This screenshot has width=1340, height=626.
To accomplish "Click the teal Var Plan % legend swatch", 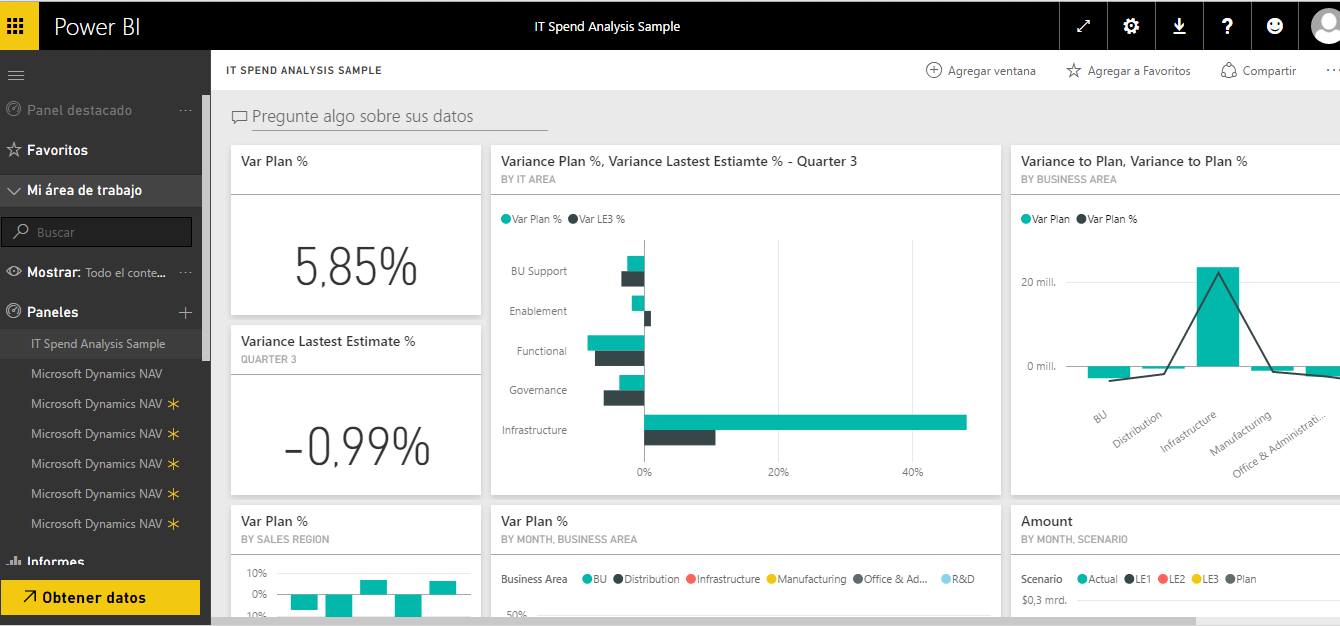I will tap(504, 218).
